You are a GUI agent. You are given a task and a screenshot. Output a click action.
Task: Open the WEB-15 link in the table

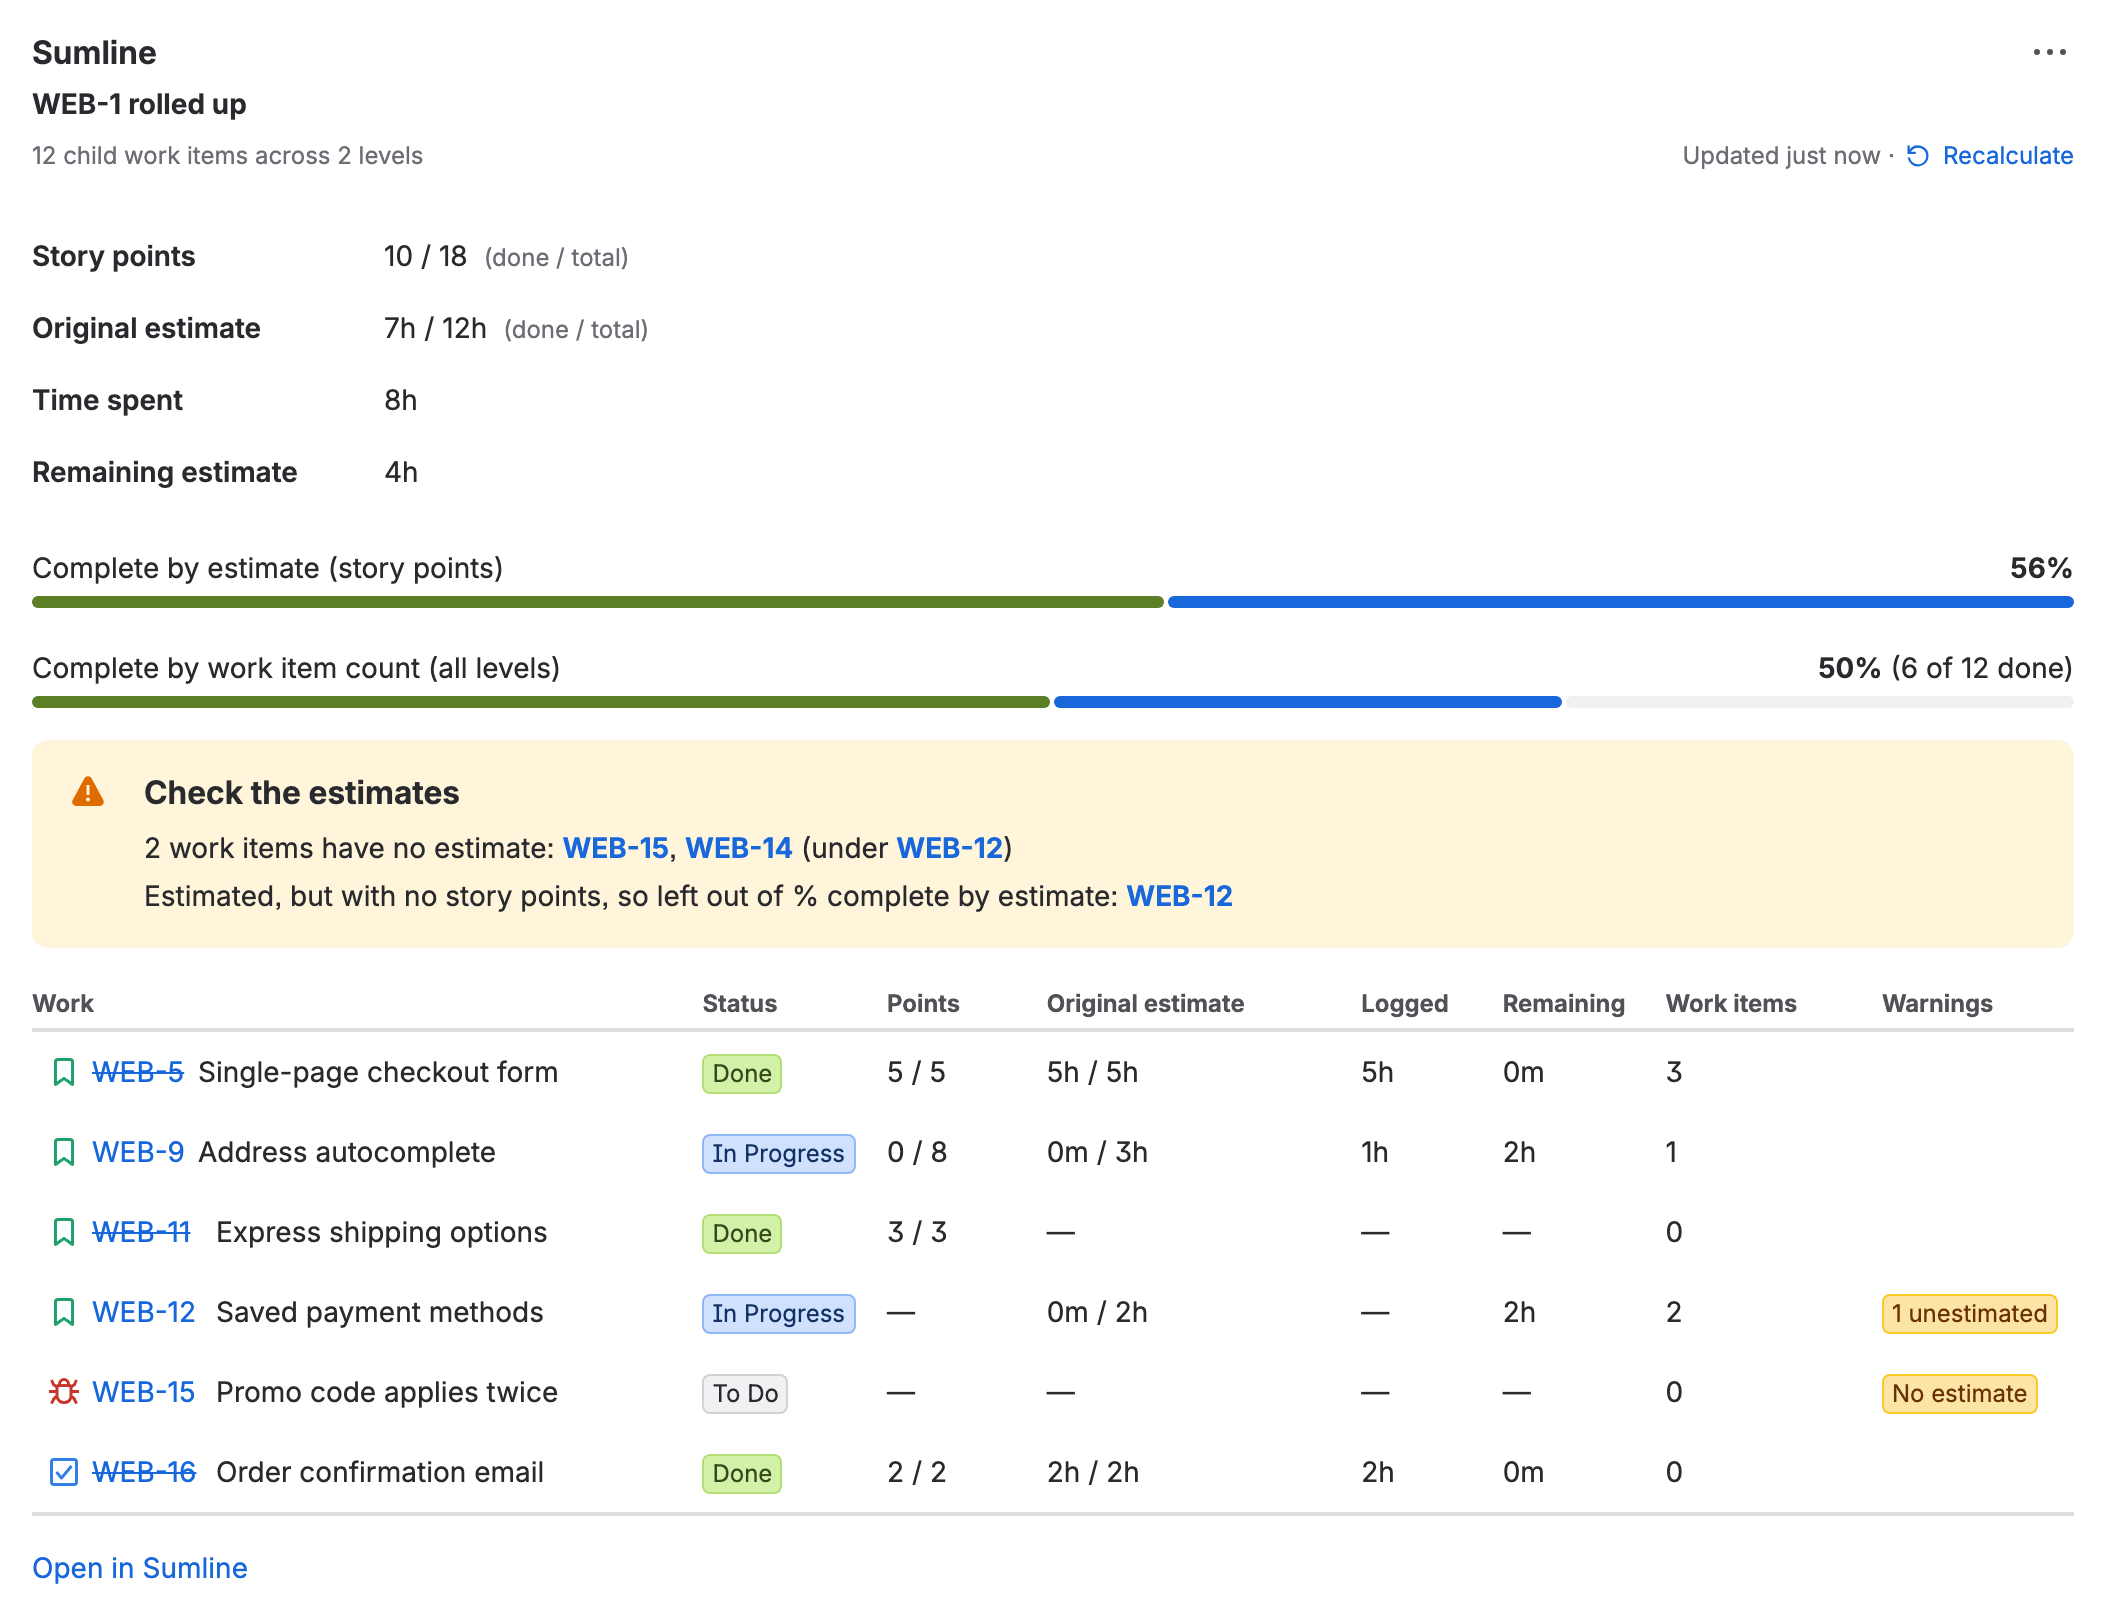click(144, 1392)
